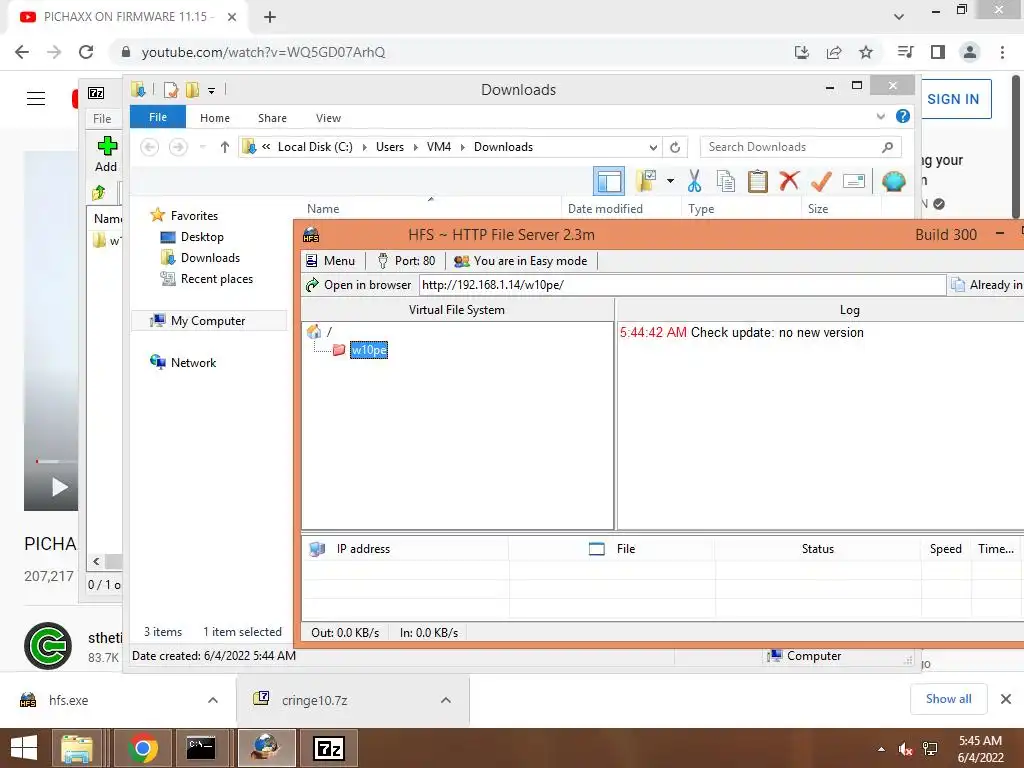The width and height of the screenshot is (1024, 768).
Task: Toggle HFS 'You are in Easy mode'
Action: click(521, 261)
